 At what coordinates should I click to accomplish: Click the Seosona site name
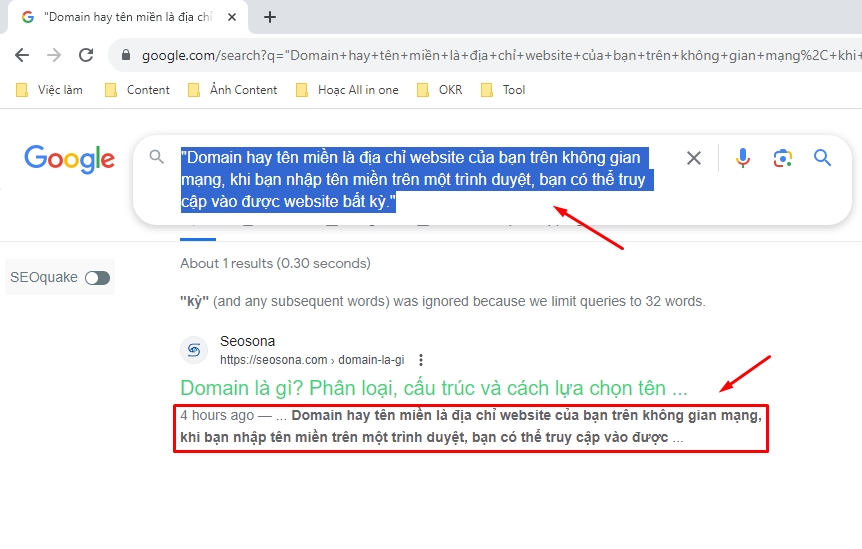[x=247, y=341]
